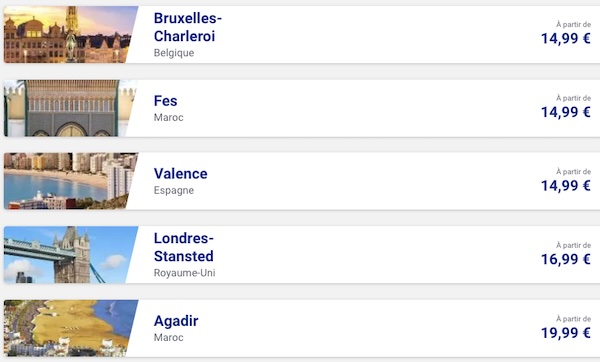600x362 pixels.
Task: Select the Fes gate thumbnail image
Action: point(71,108)
